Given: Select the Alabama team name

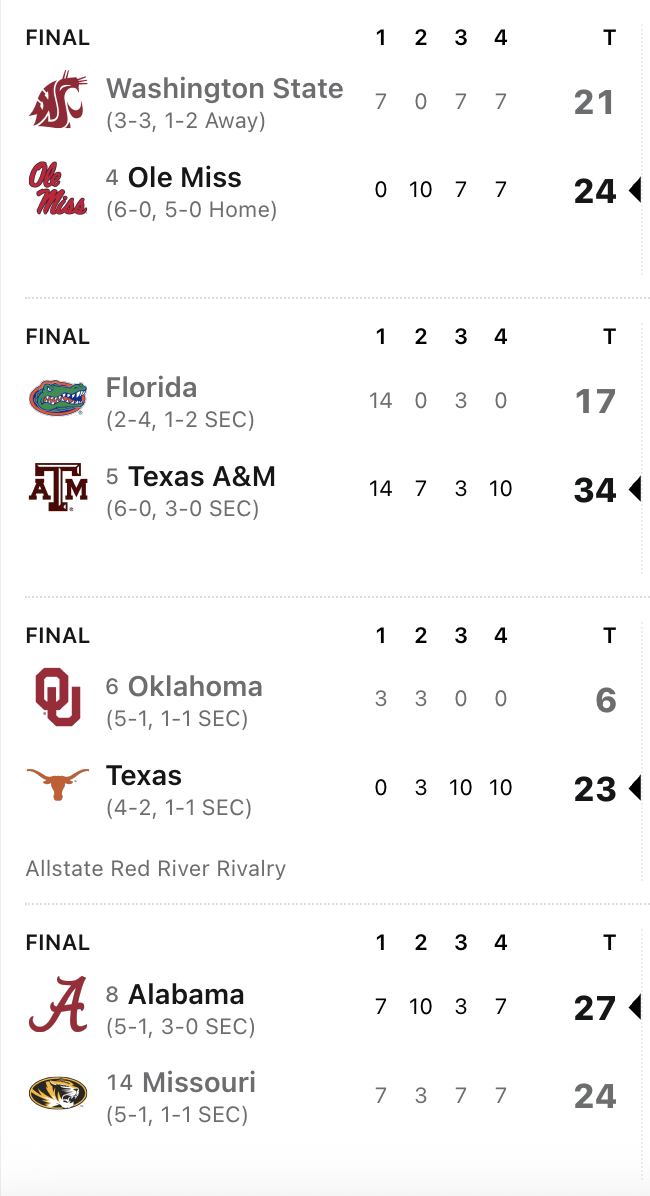Looking at the screenshot, I should 186,994.
